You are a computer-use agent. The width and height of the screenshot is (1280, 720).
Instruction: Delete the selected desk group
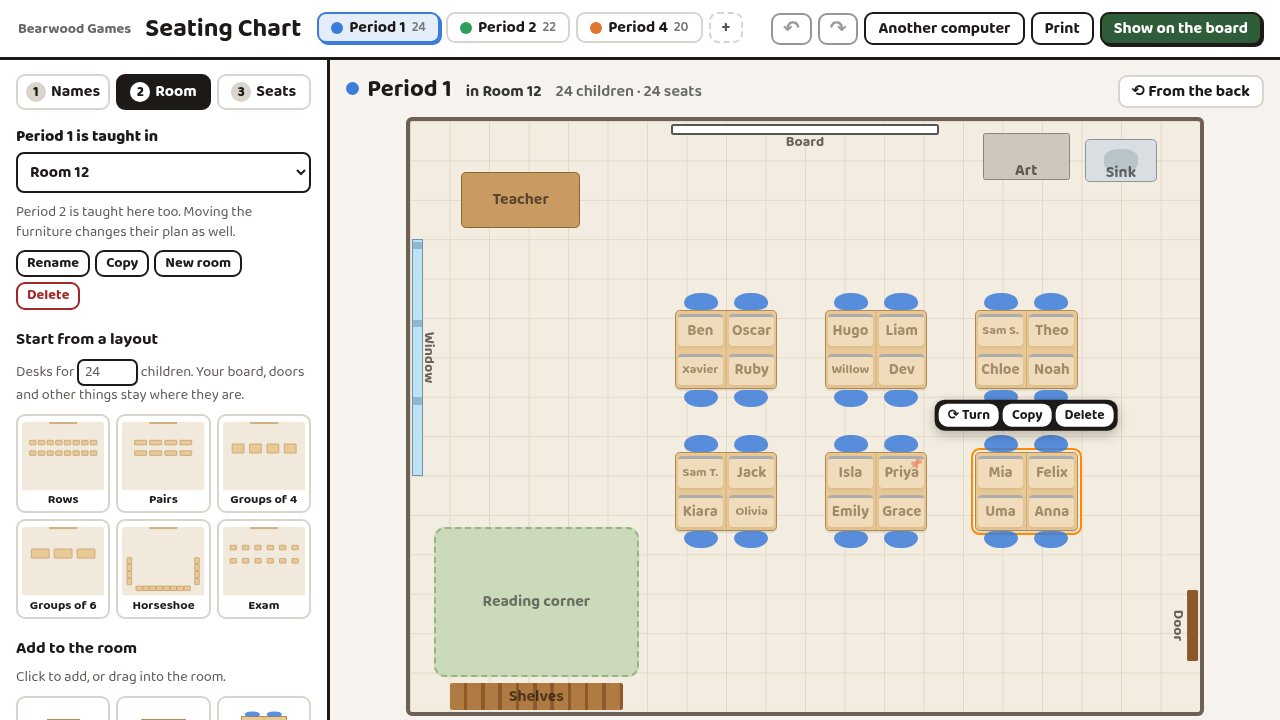pyautogui.click(x=1084, y=415)
